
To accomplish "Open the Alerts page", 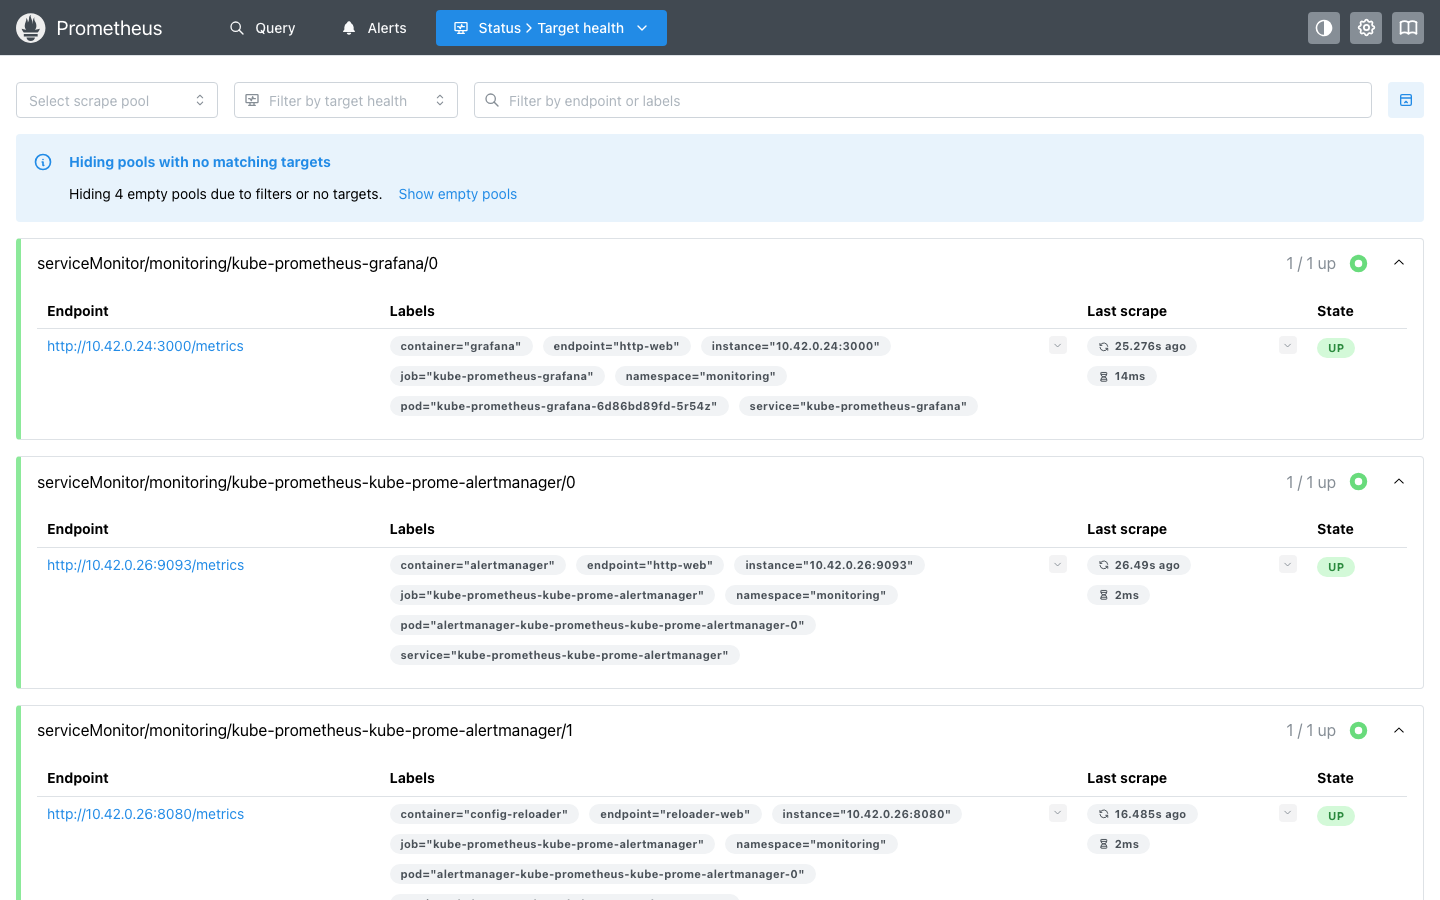I will pos(374,28).
